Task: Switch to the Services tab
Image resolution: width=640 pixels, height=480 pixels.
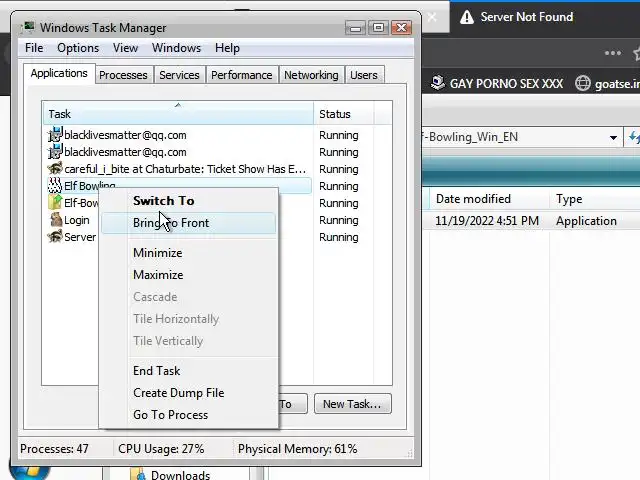Action: point(179,75)
